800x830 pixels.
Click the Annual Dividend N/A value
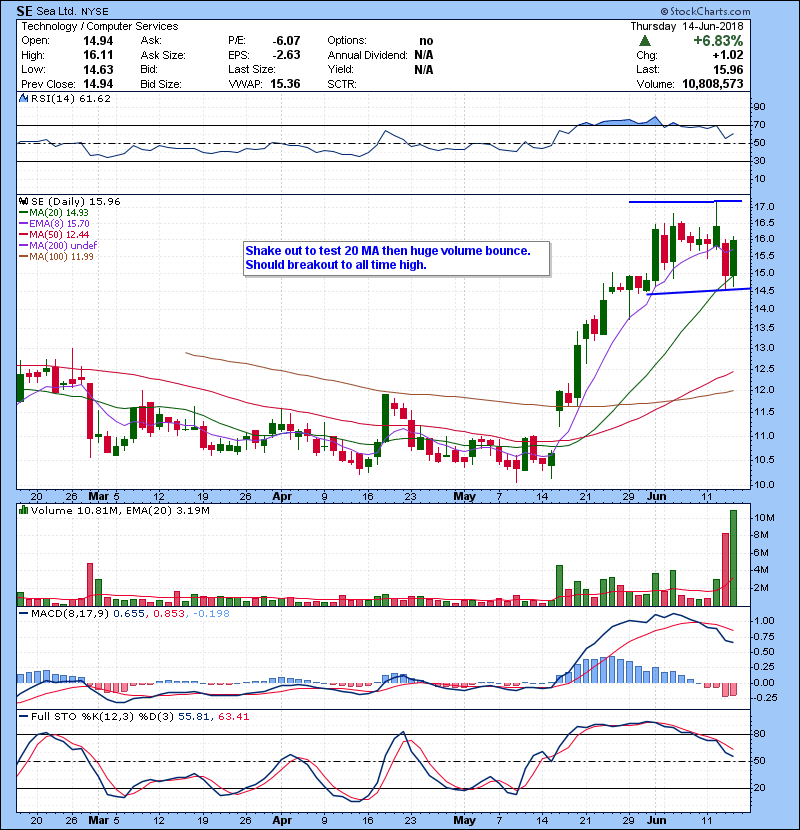(x=424, y=55)
